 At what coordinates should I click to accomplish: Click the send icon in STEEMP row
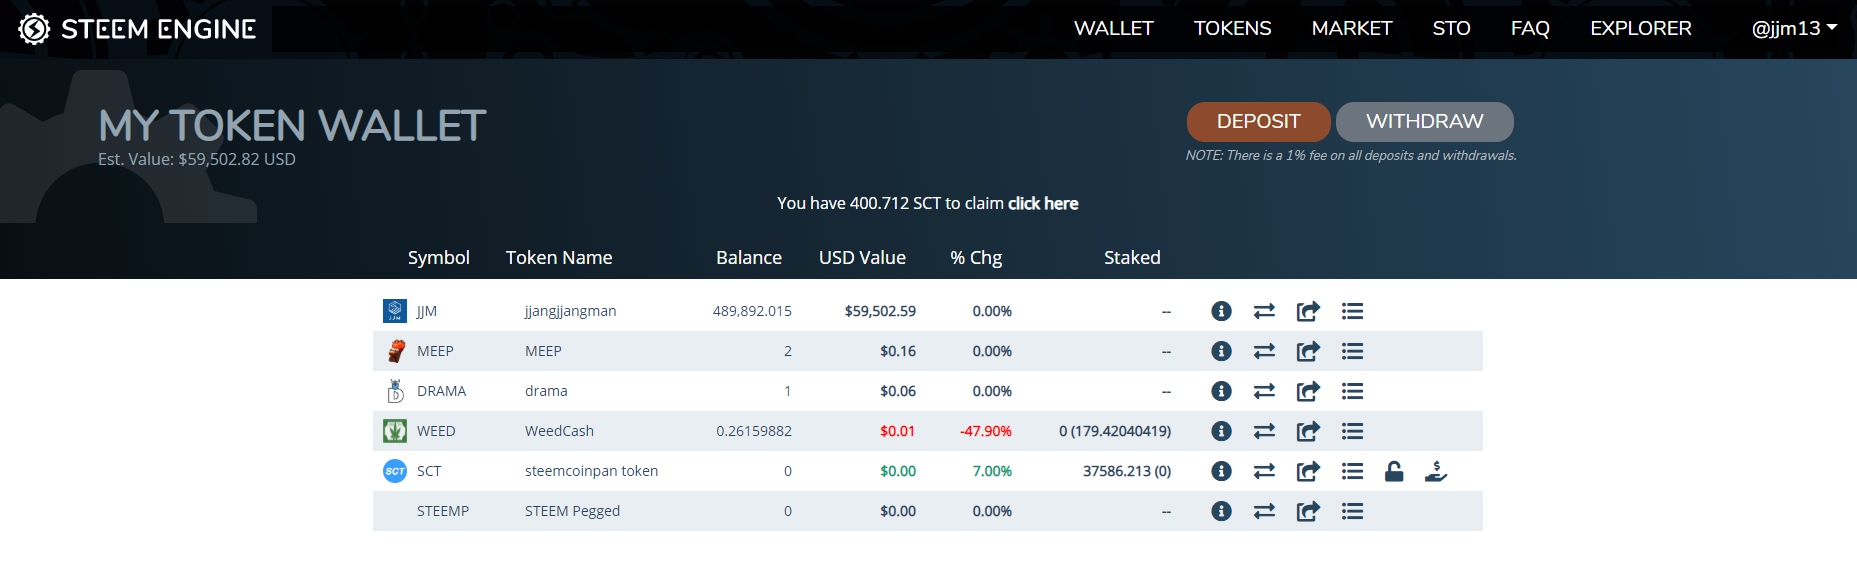click(1308, 511)
